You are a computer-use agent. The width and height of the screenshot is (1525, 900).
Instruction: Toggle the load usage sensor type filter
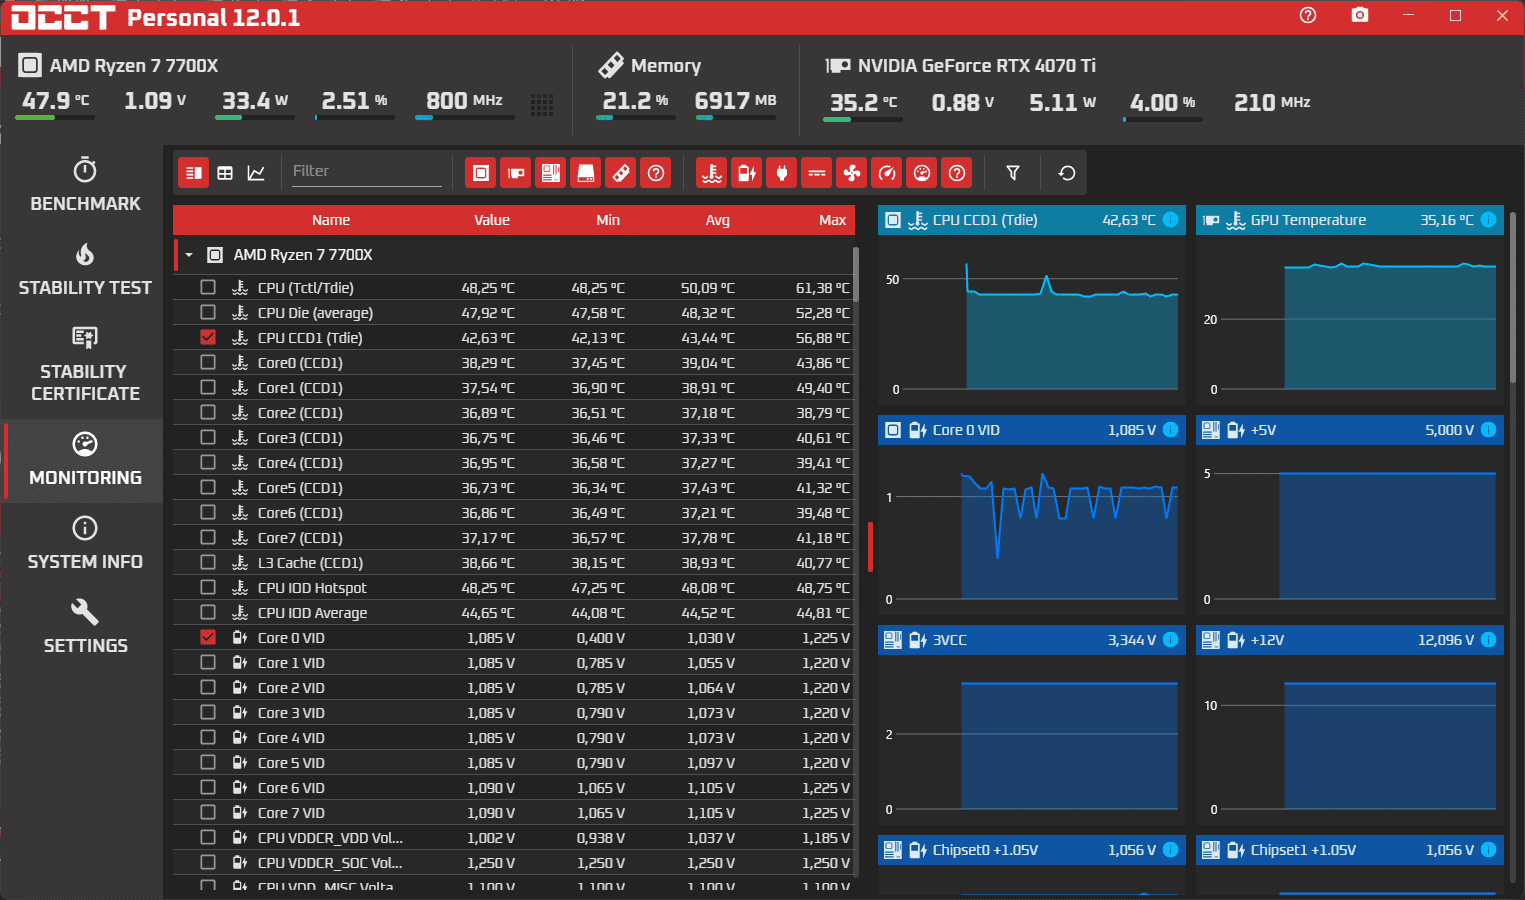click(x=922, y=173)
